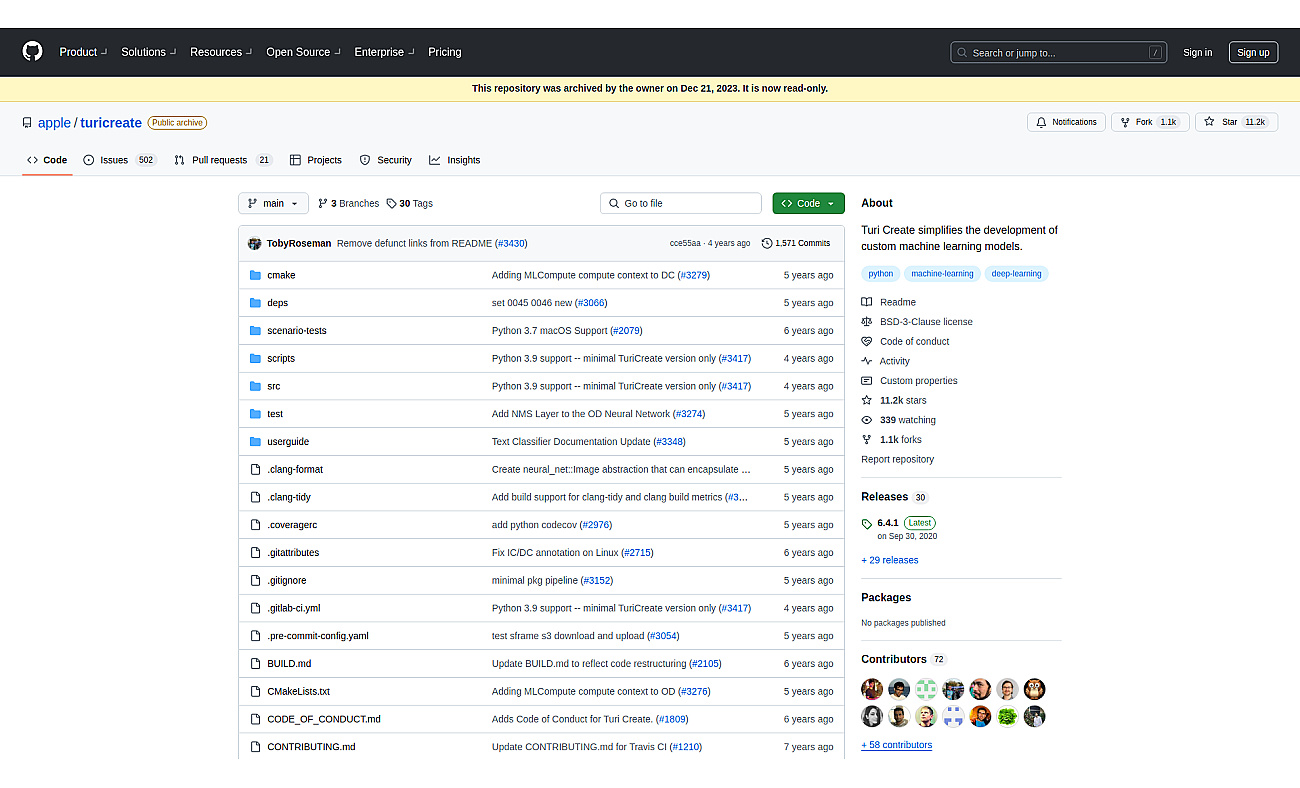Click the first contributor avatar
Screen dimensions: 1300x788
[872, 689]
